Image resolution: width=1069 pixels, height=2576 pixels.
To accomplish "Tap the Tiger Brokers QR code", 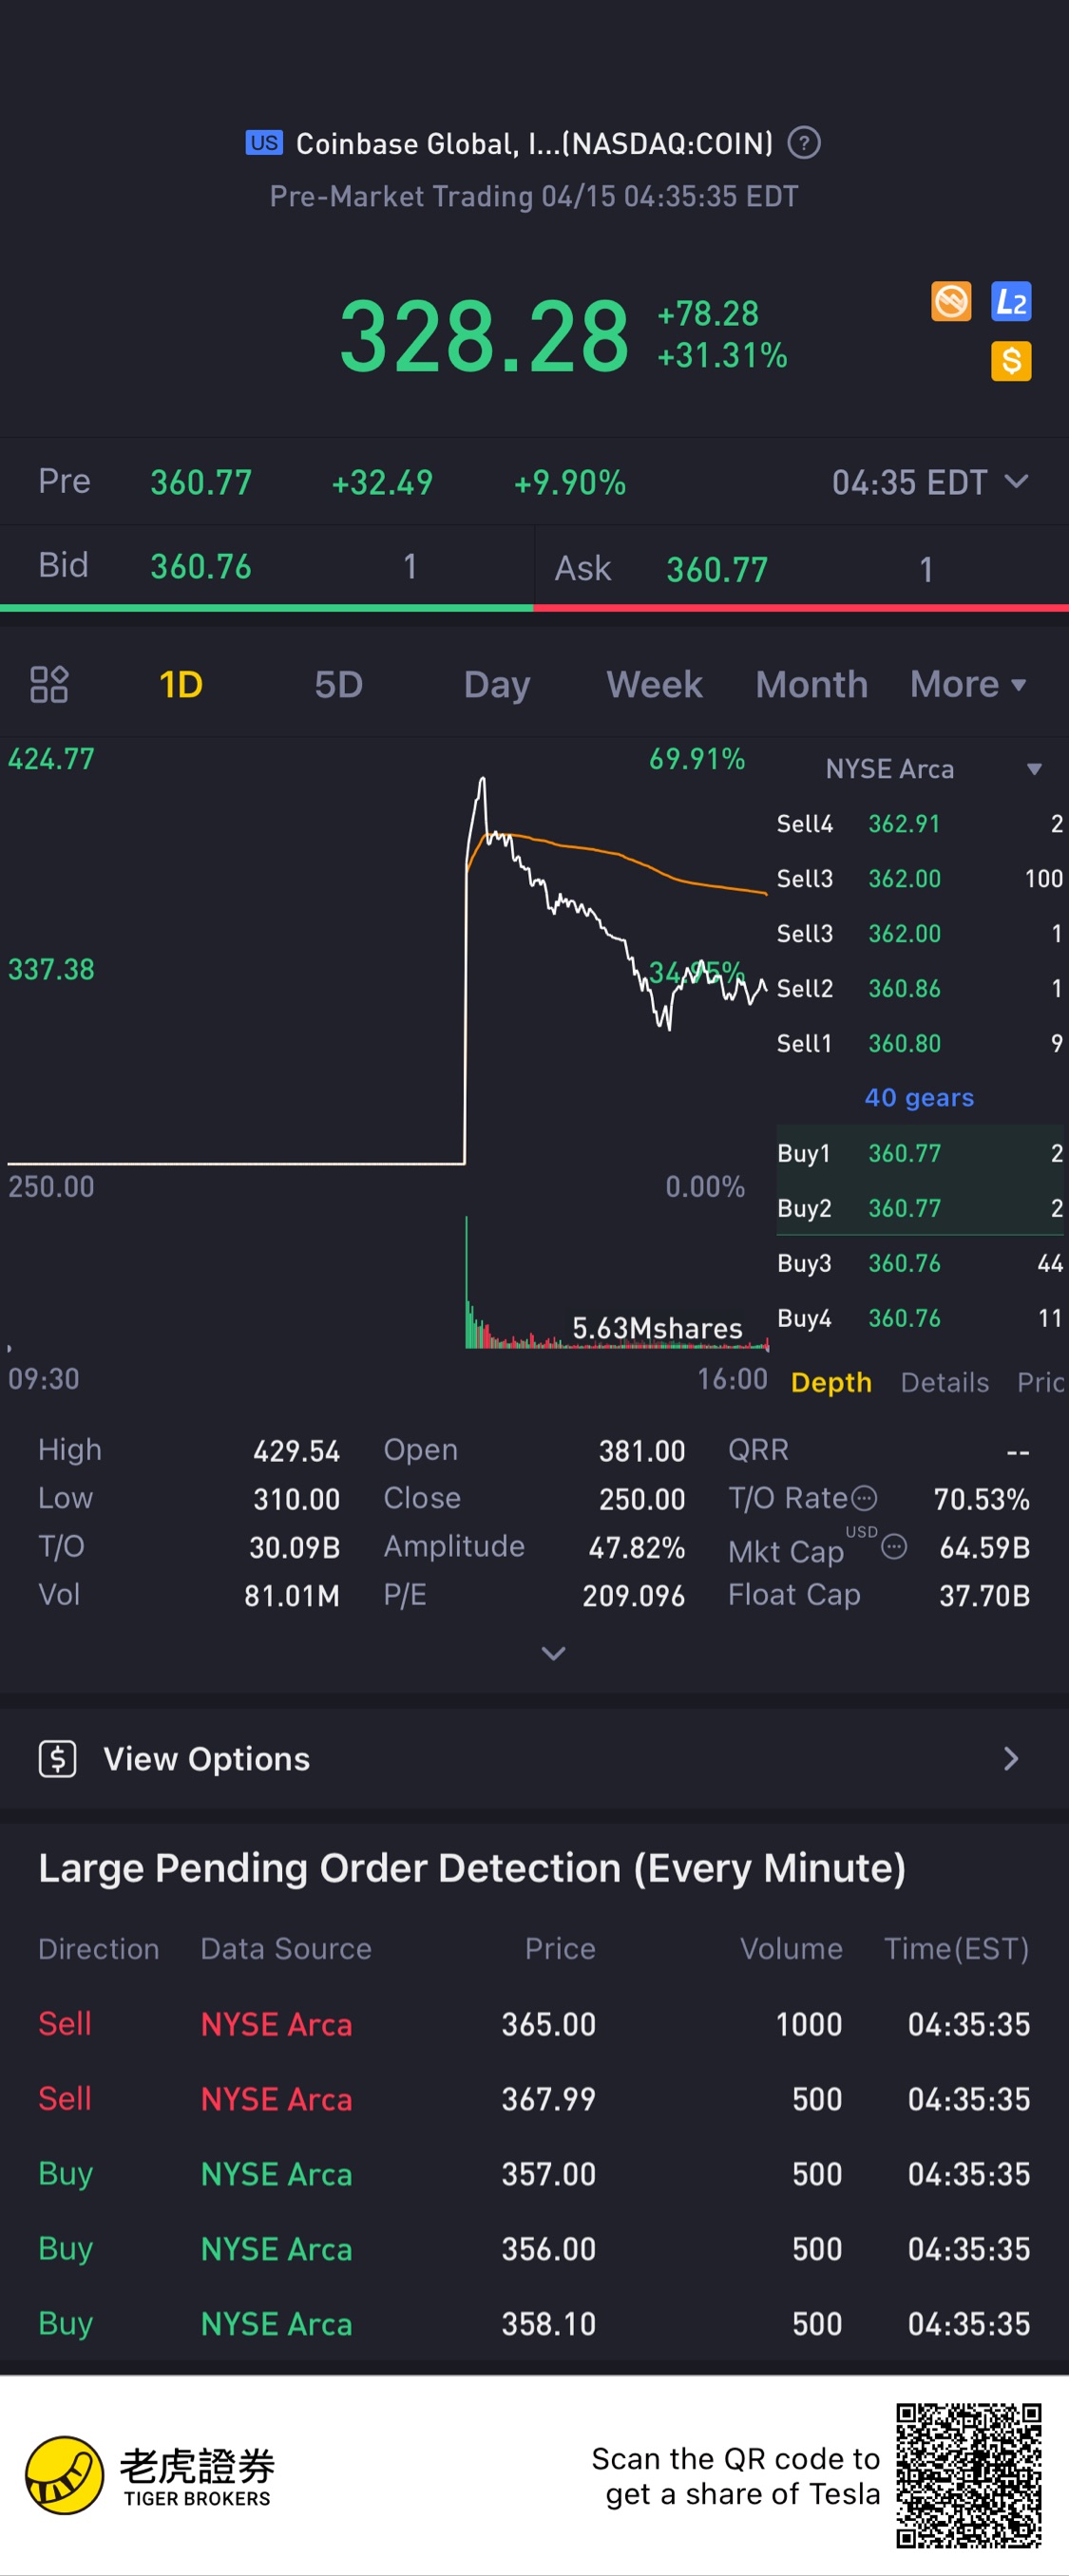I will [968, 2476].
